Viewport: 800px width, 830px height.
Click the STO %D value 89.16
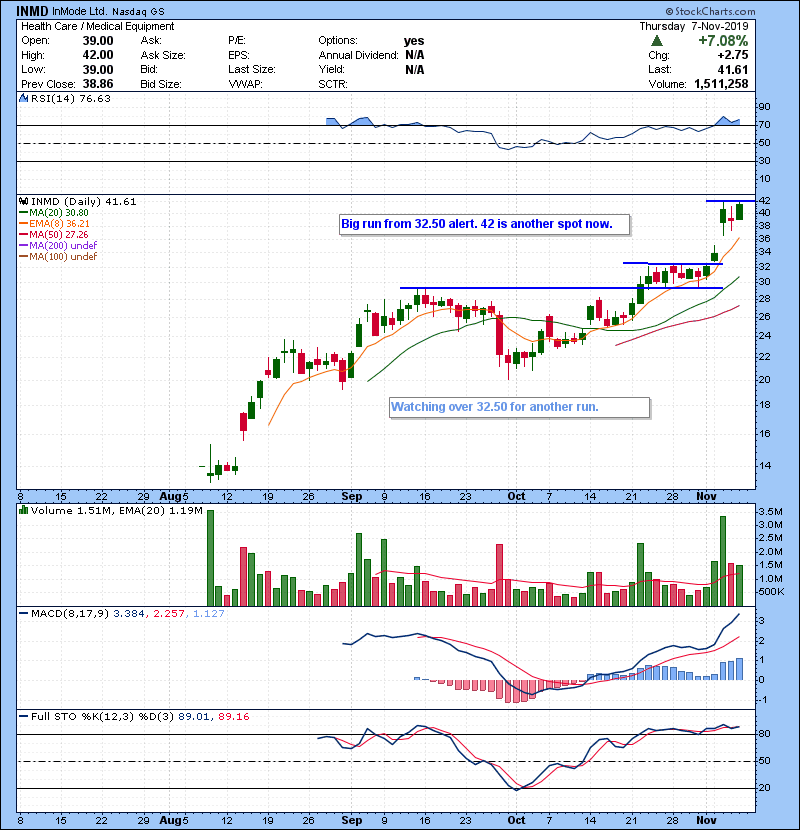[x=233, y=717]
